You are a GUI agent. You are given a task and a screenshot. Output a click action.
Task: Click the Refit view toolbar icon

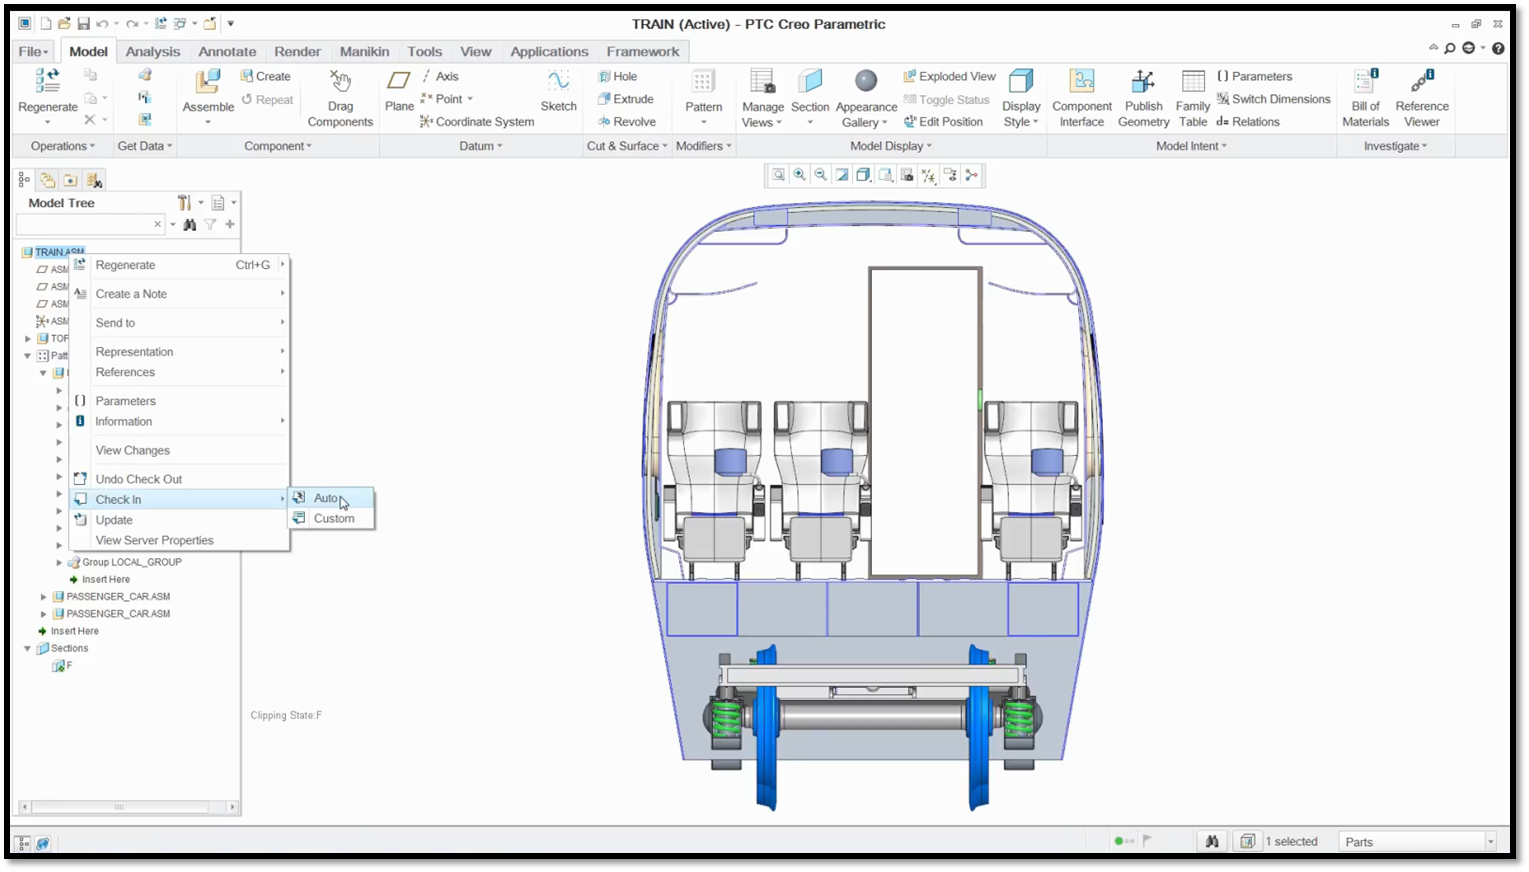(x=778, y=175)
